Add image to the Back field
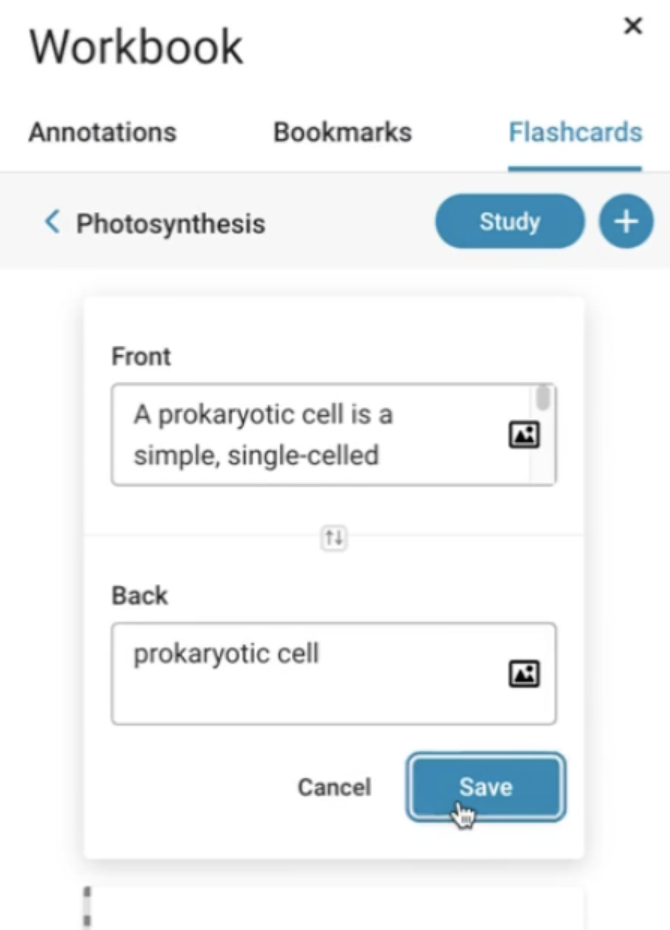 point(524,674)
